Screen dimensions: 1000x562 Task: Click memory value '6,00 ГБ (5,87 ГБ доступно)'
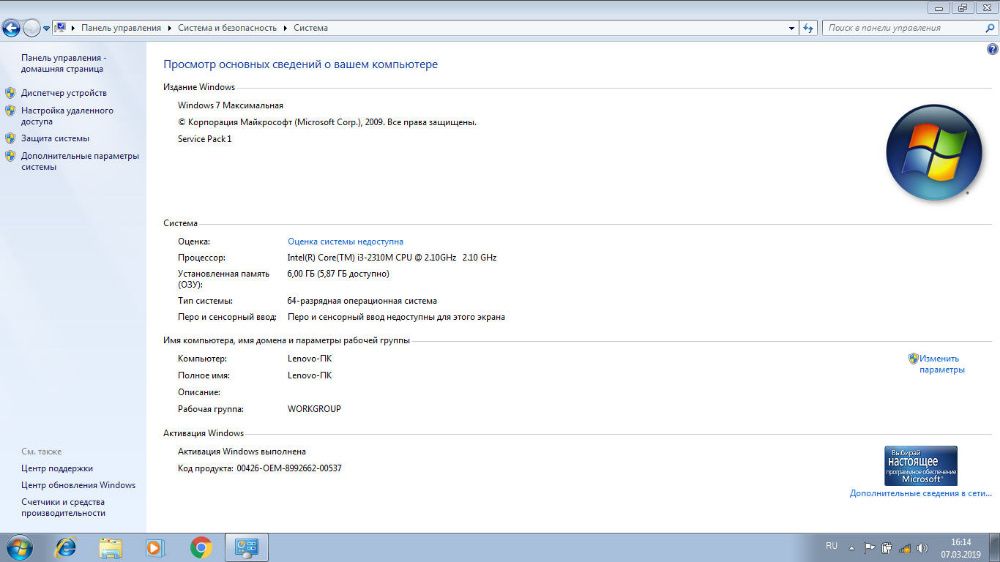point(338,274)
